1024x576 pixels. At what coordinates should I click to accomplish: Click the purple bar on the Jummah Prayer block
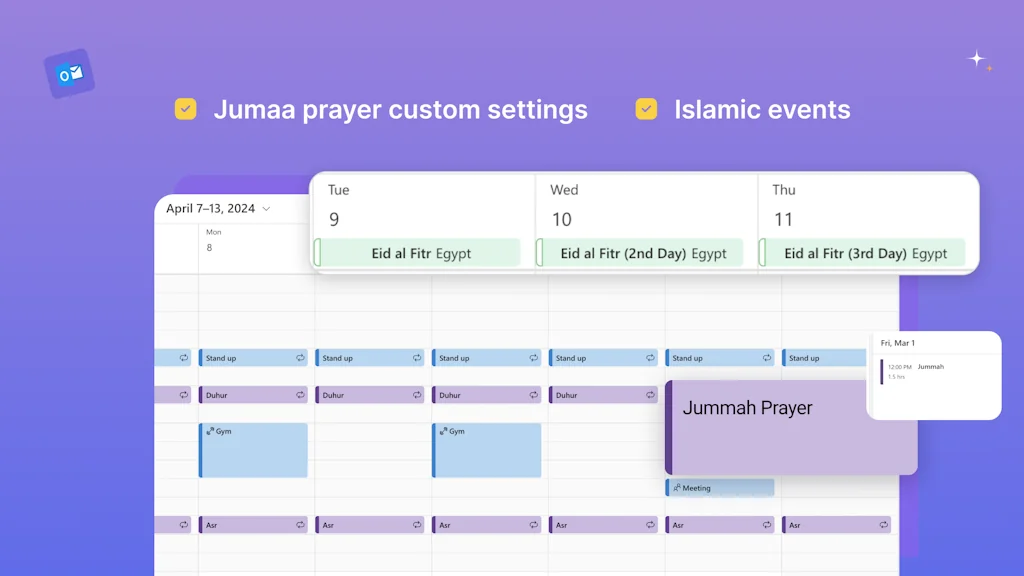(x=668, y=425)
